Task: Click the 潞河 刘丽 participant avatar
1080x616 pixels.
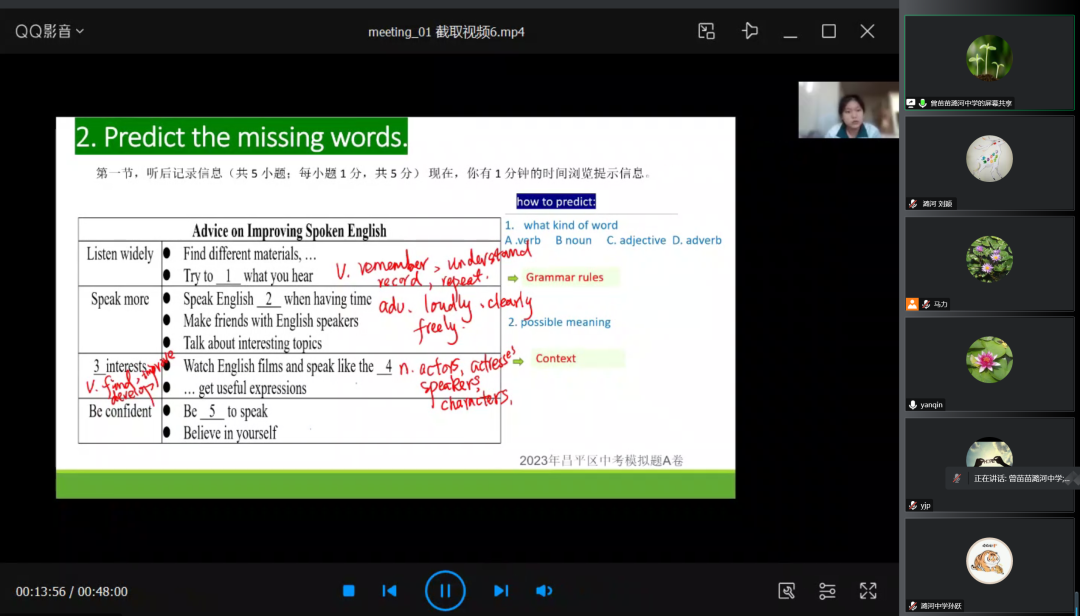Action: 989,159
